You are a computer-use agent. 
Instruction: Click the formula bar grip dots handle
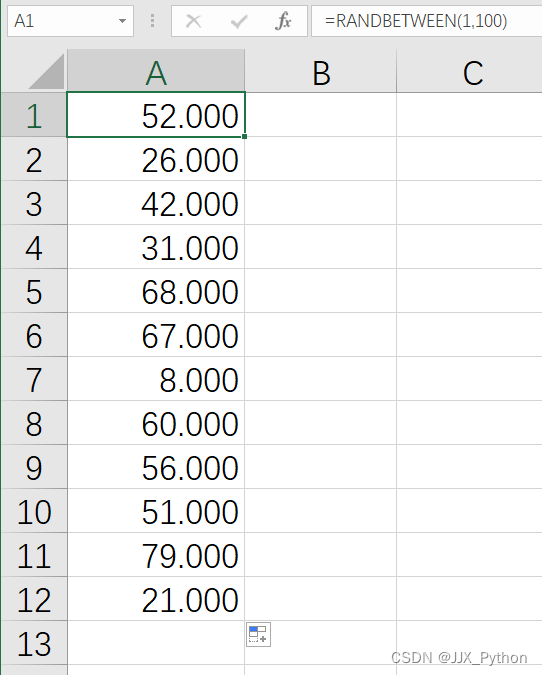coord(152,21)
